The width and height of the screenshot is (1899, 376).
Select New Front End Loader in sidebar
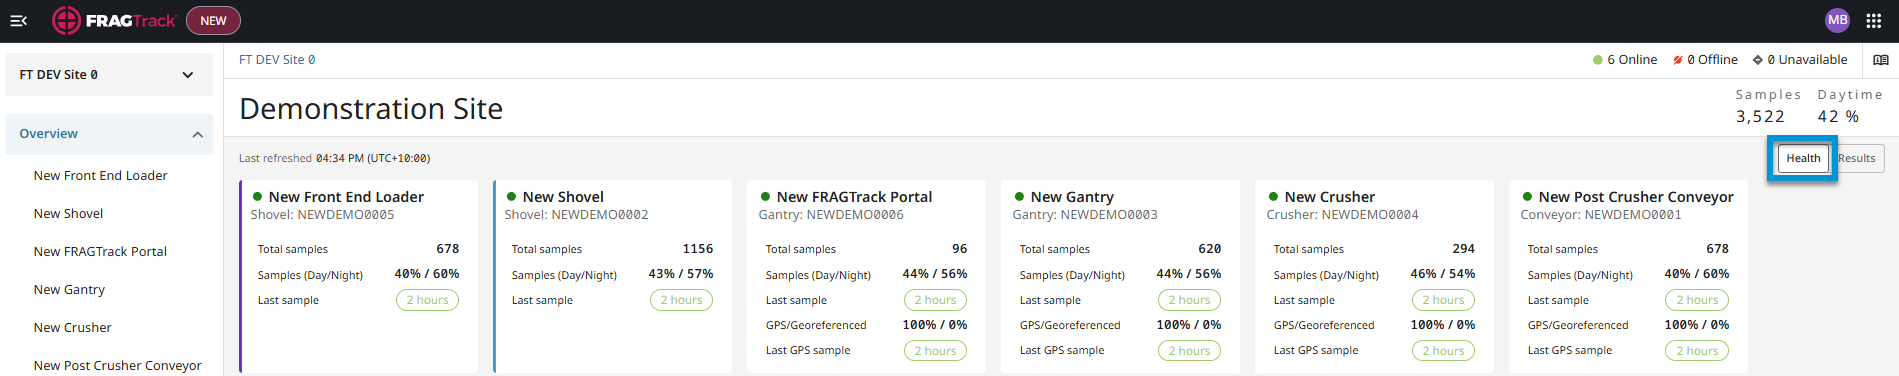pos(100,176)
